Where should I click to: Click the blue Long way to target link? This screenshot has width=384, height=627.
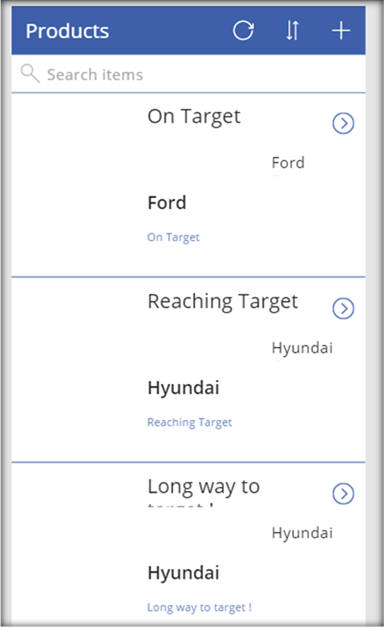199,608
